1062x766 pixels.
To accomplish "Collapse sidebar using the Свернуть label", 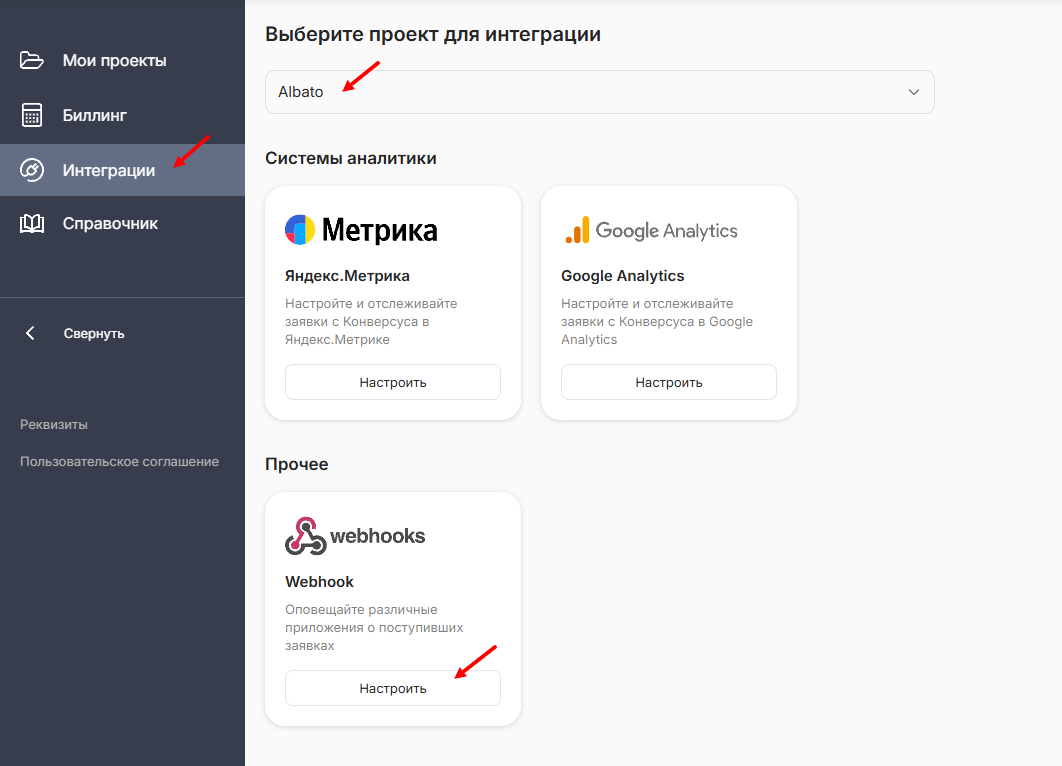I will tap(94, 333).
